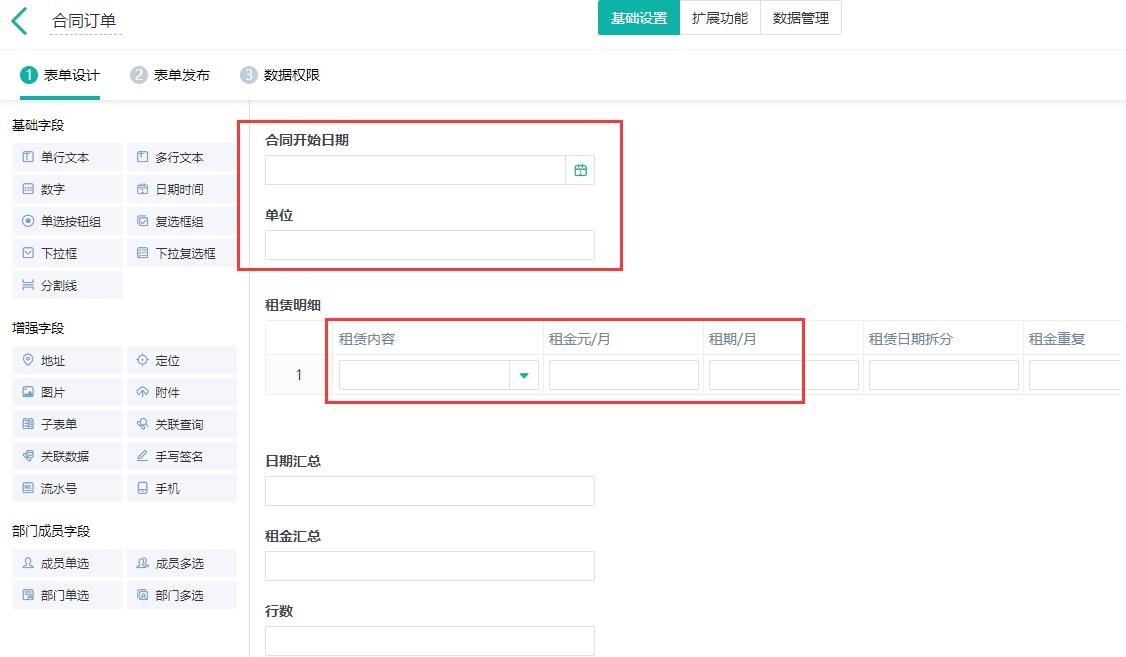Screen dimensions: 1126x657
Task: Select the 租赁日期拆分 column header
Action: click(911, 339)
